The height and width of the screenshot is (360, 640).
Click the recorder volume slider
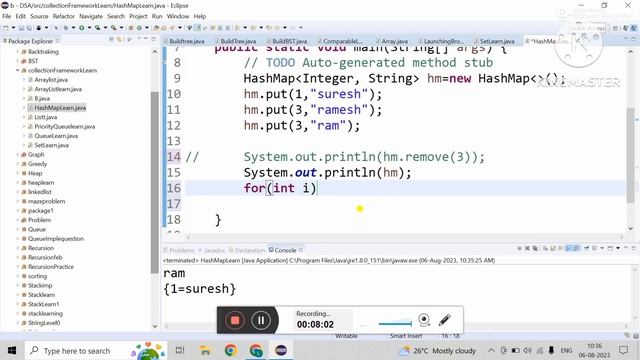[395, 323]
